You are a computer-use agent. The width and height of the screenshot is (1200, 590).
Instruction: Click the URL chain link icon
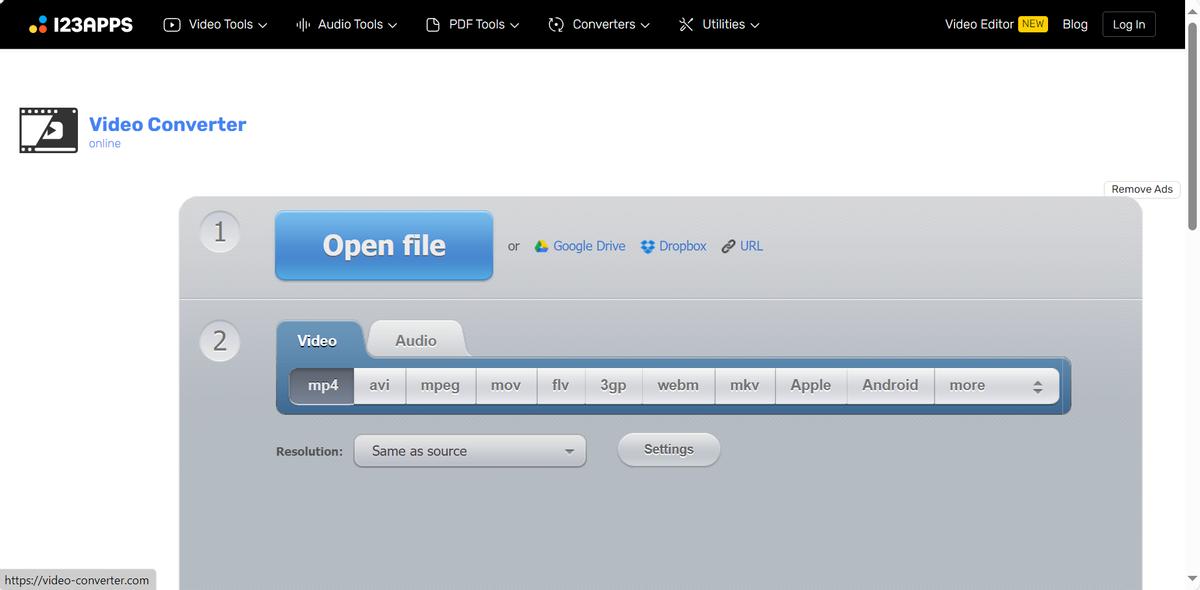(x=728, y=246)
